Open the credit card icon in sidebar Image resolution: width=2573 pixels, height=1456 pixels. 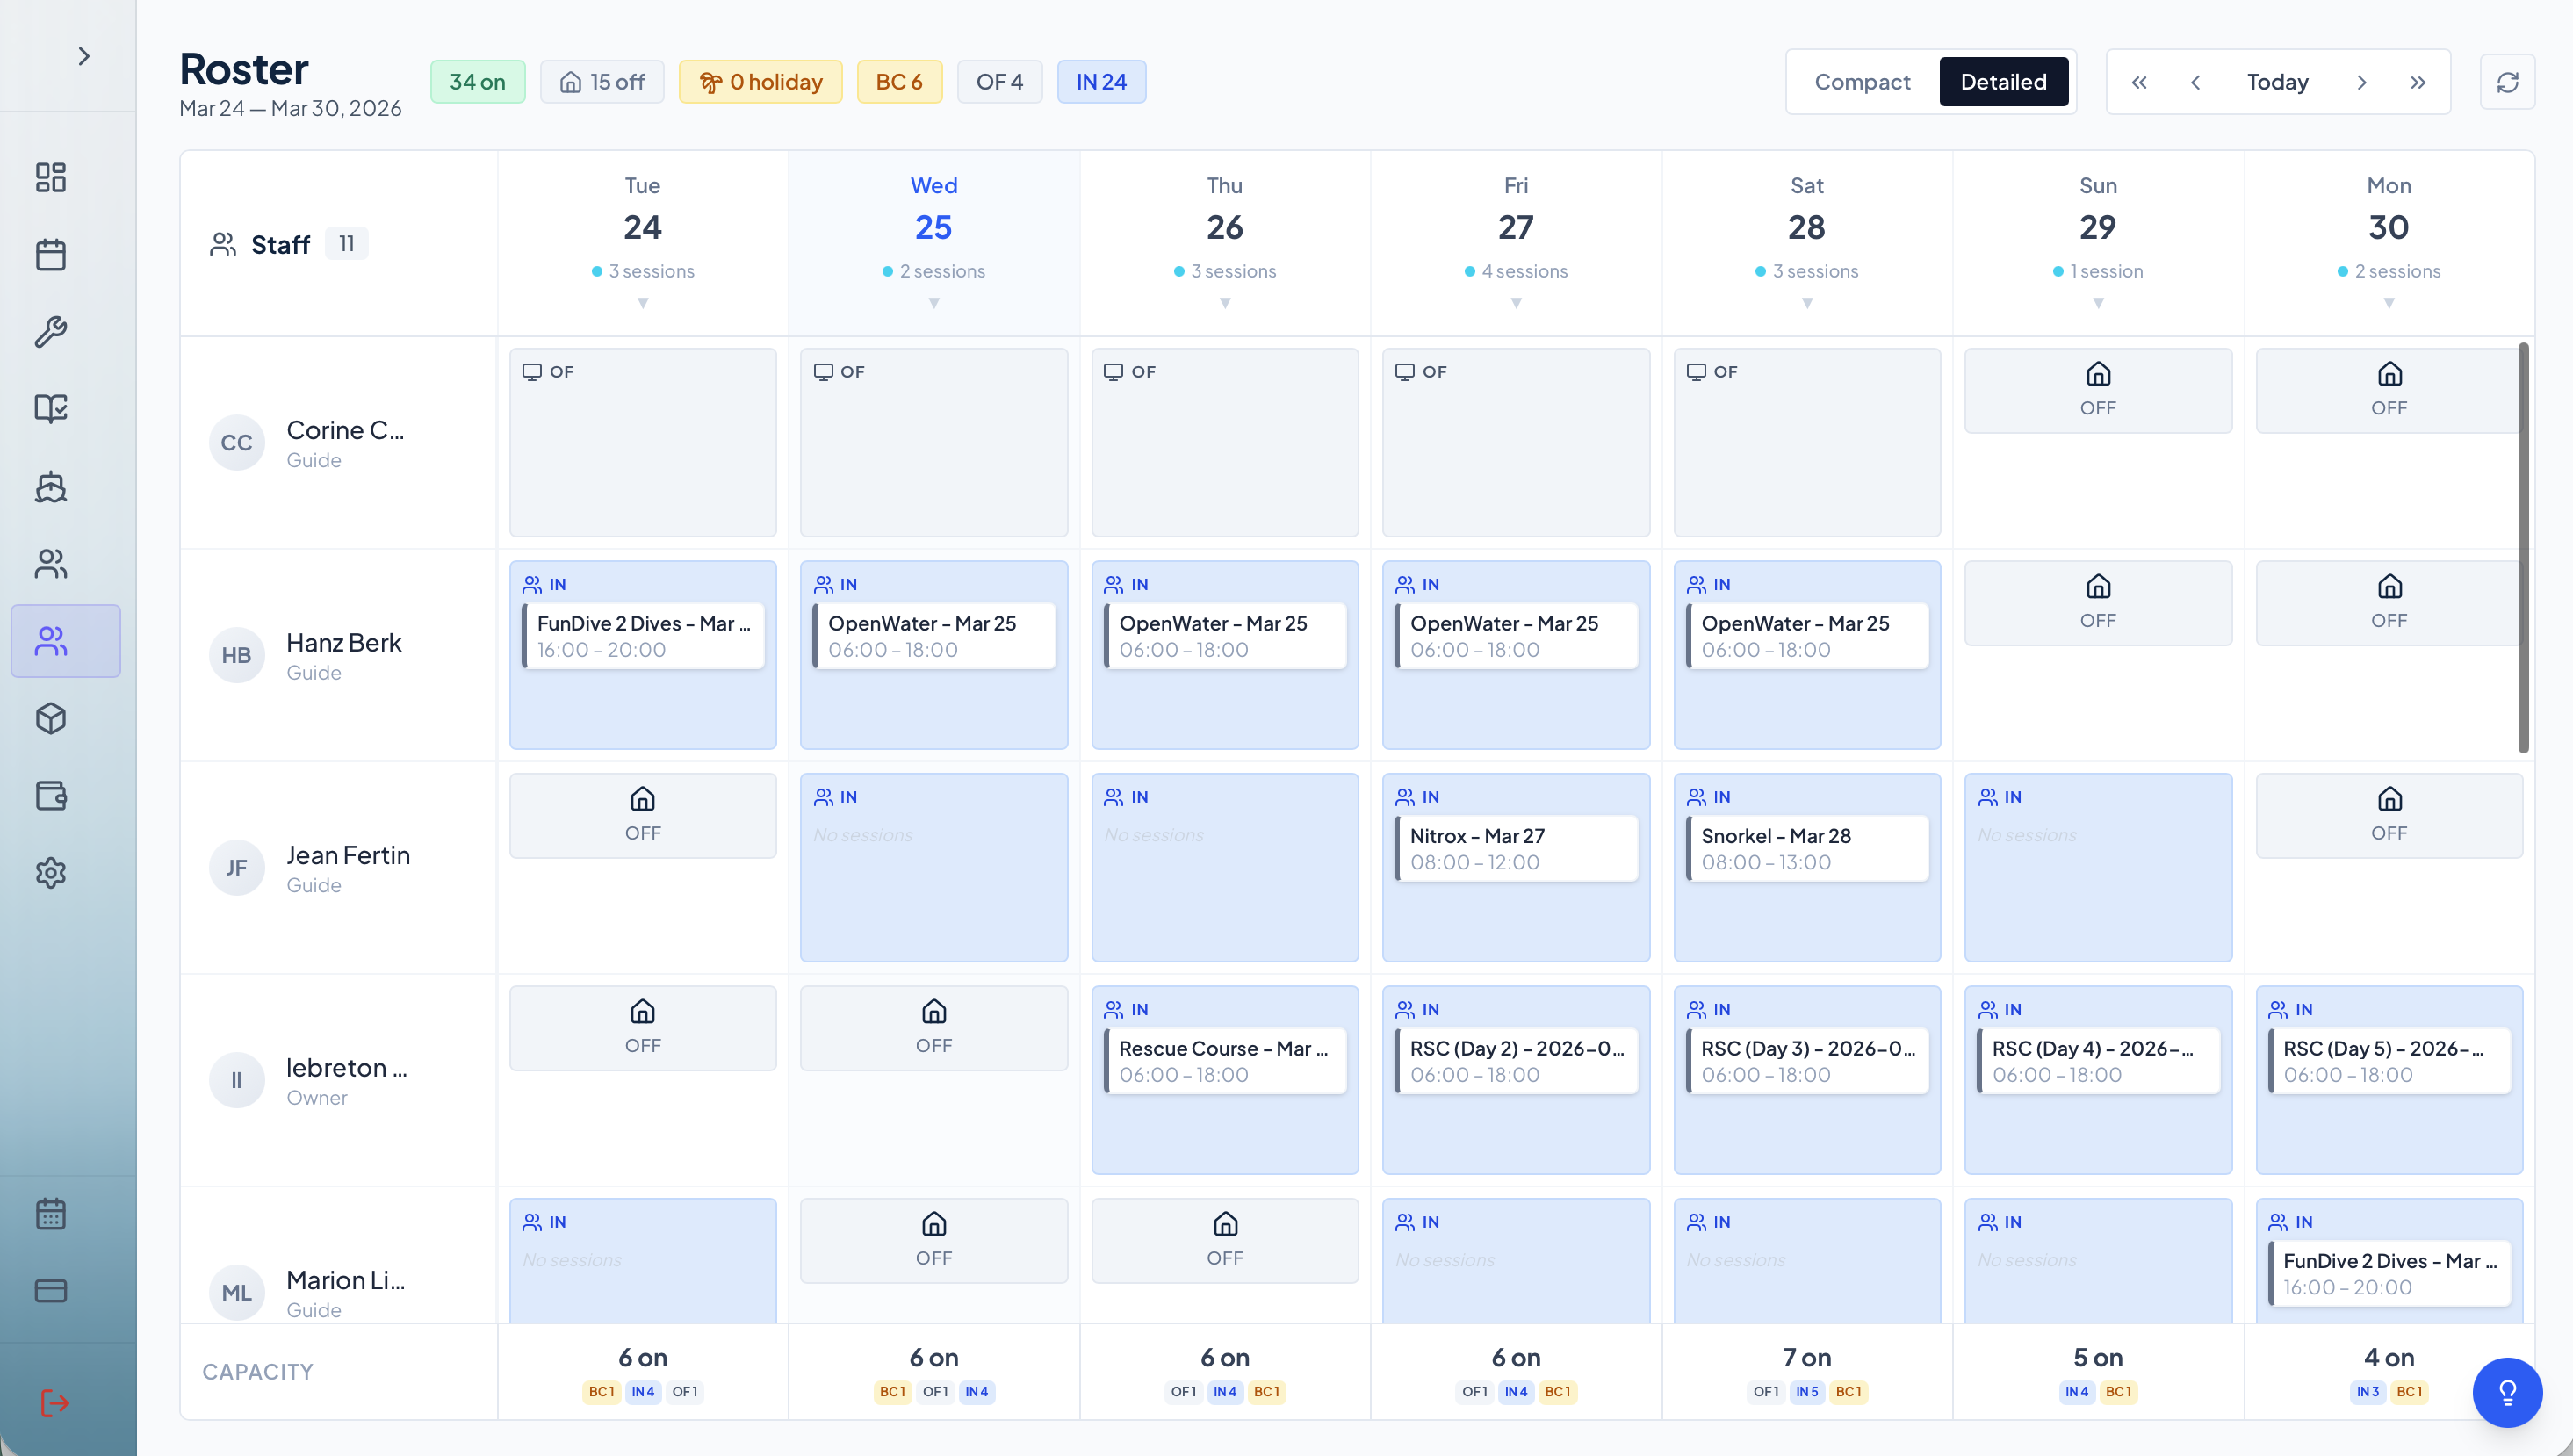[x=51, y=1290]
